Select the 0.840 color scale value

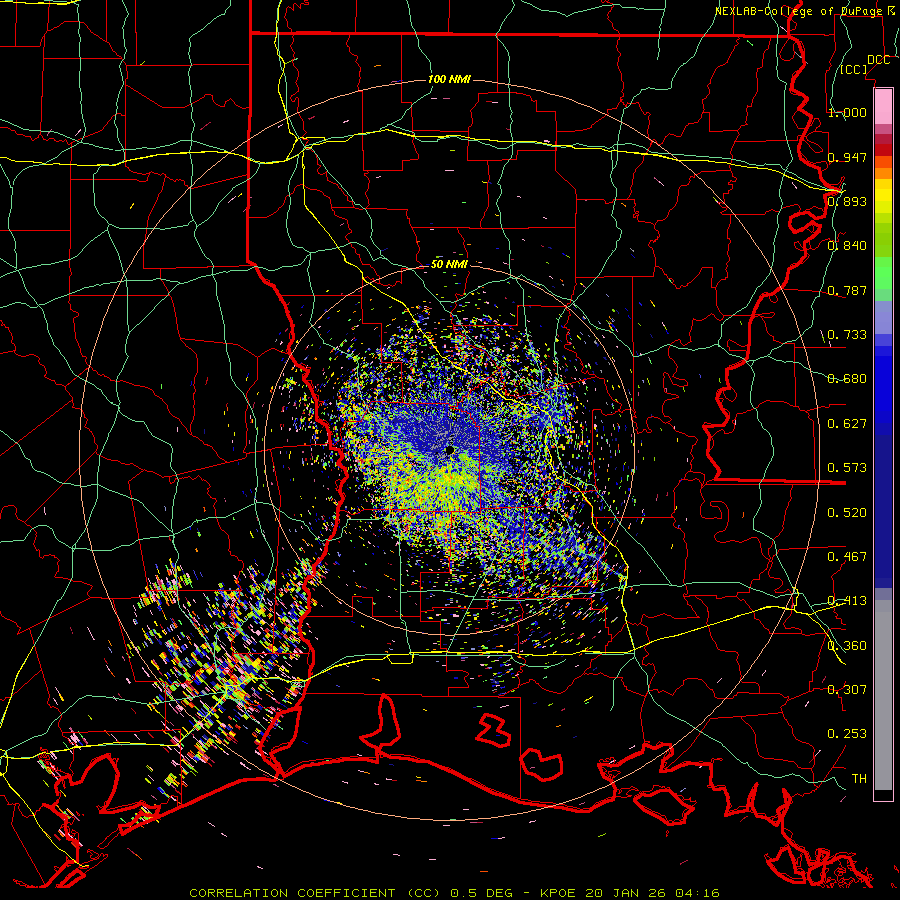(x=847, y=246)
